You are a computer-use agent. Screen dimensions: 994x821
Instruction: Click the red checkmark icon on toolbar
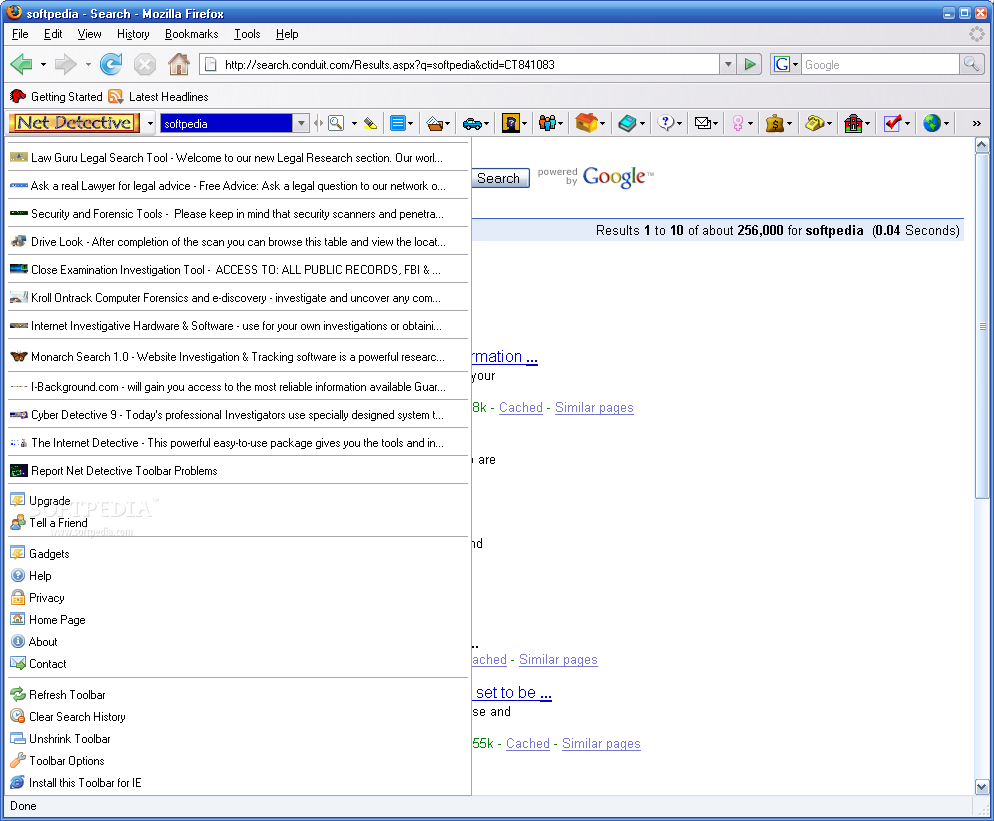click(893, 124)
